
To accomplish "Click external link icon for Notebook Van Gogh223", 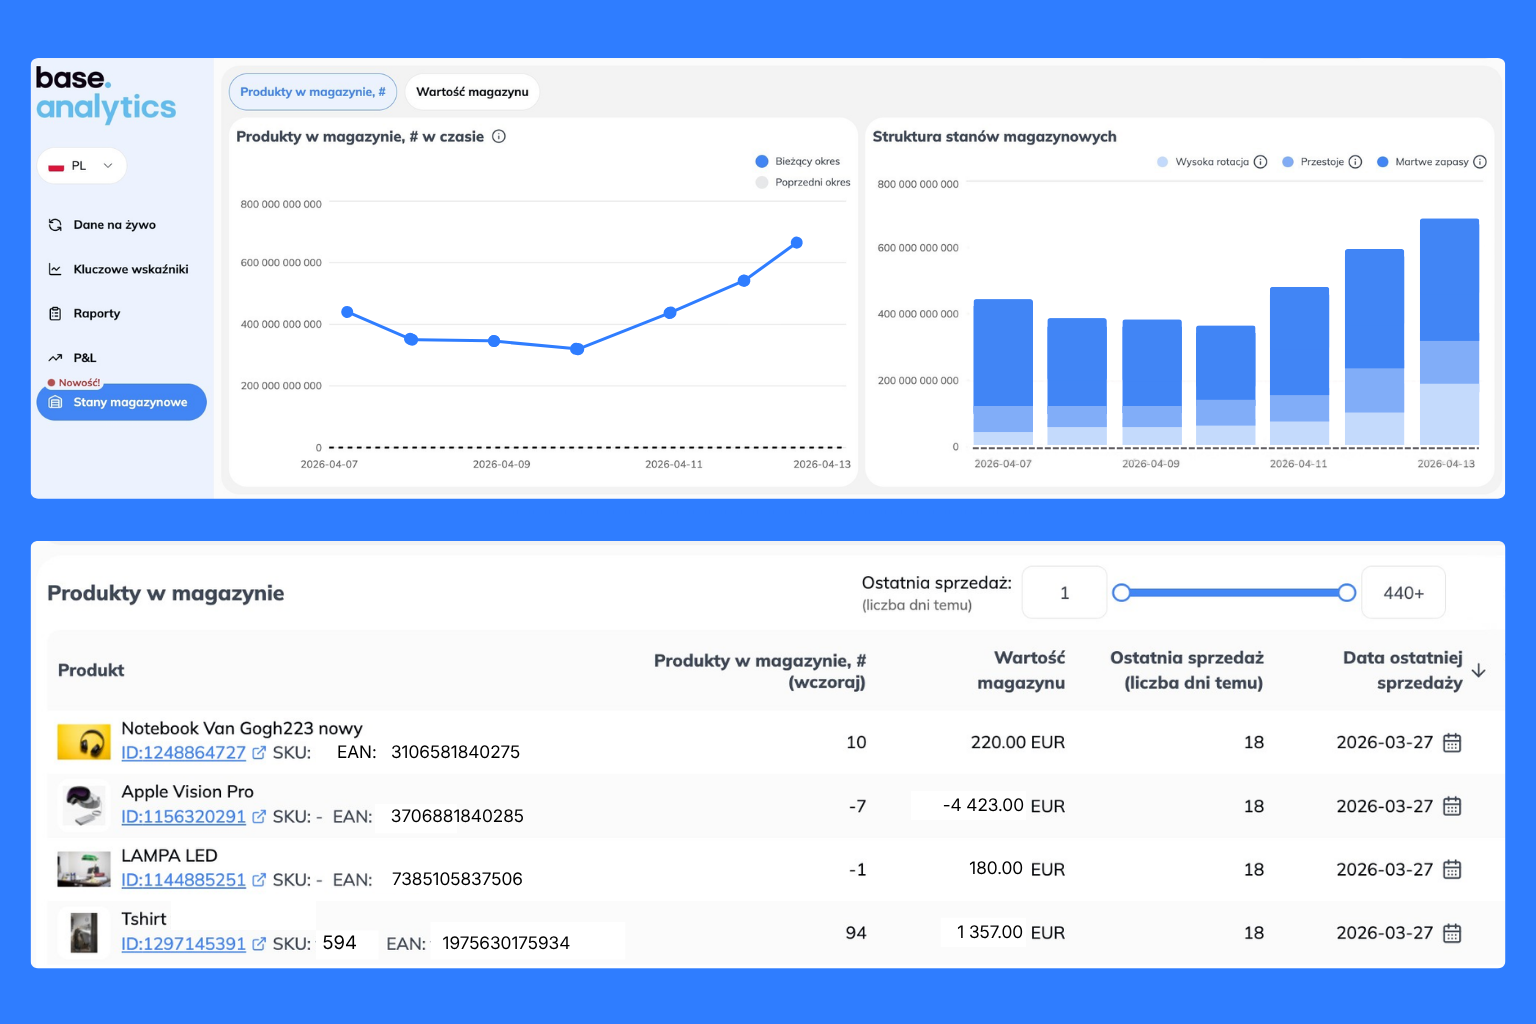I will (x=259, y=753).
